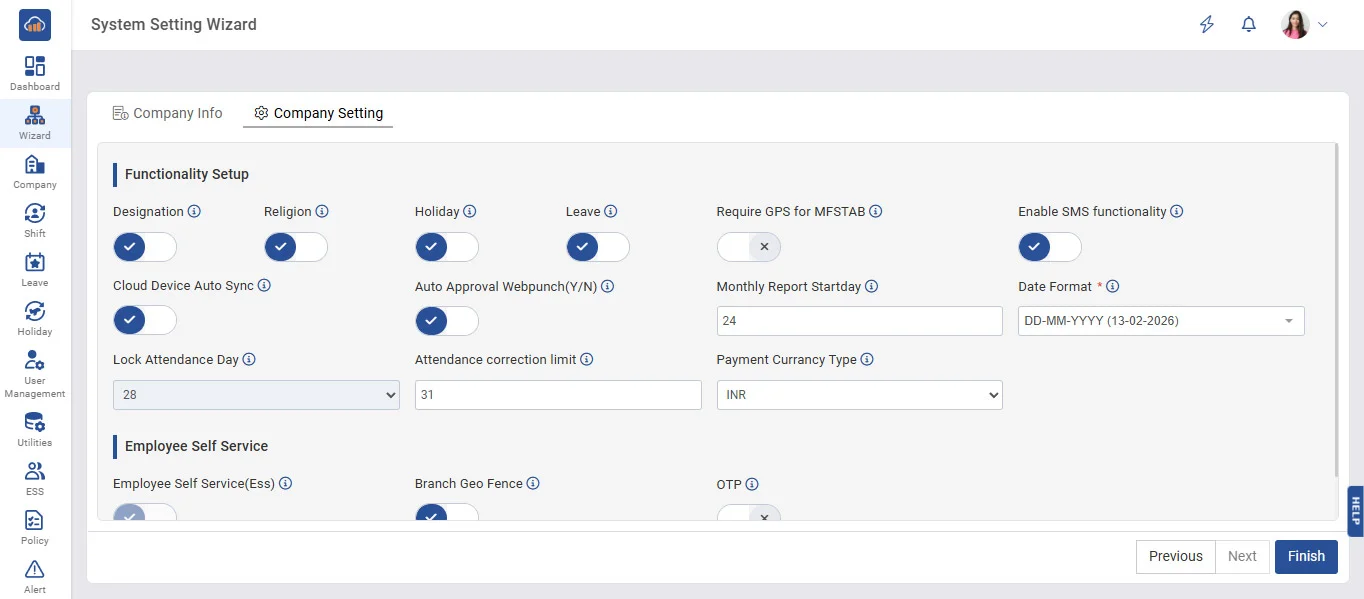This screenshot has height=599, width=1364.
Task: Expand the Lock Attendance Day dropdown
Action: 256,395
